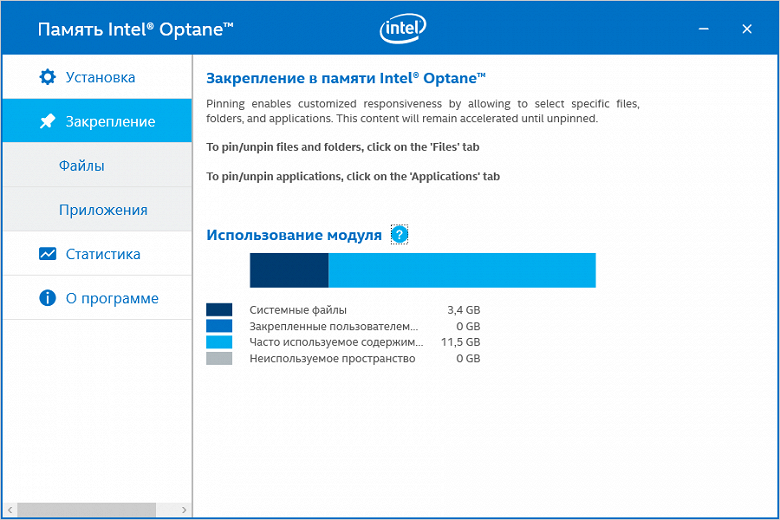Click the Системные файлы legend color swatch

(219, 310)
